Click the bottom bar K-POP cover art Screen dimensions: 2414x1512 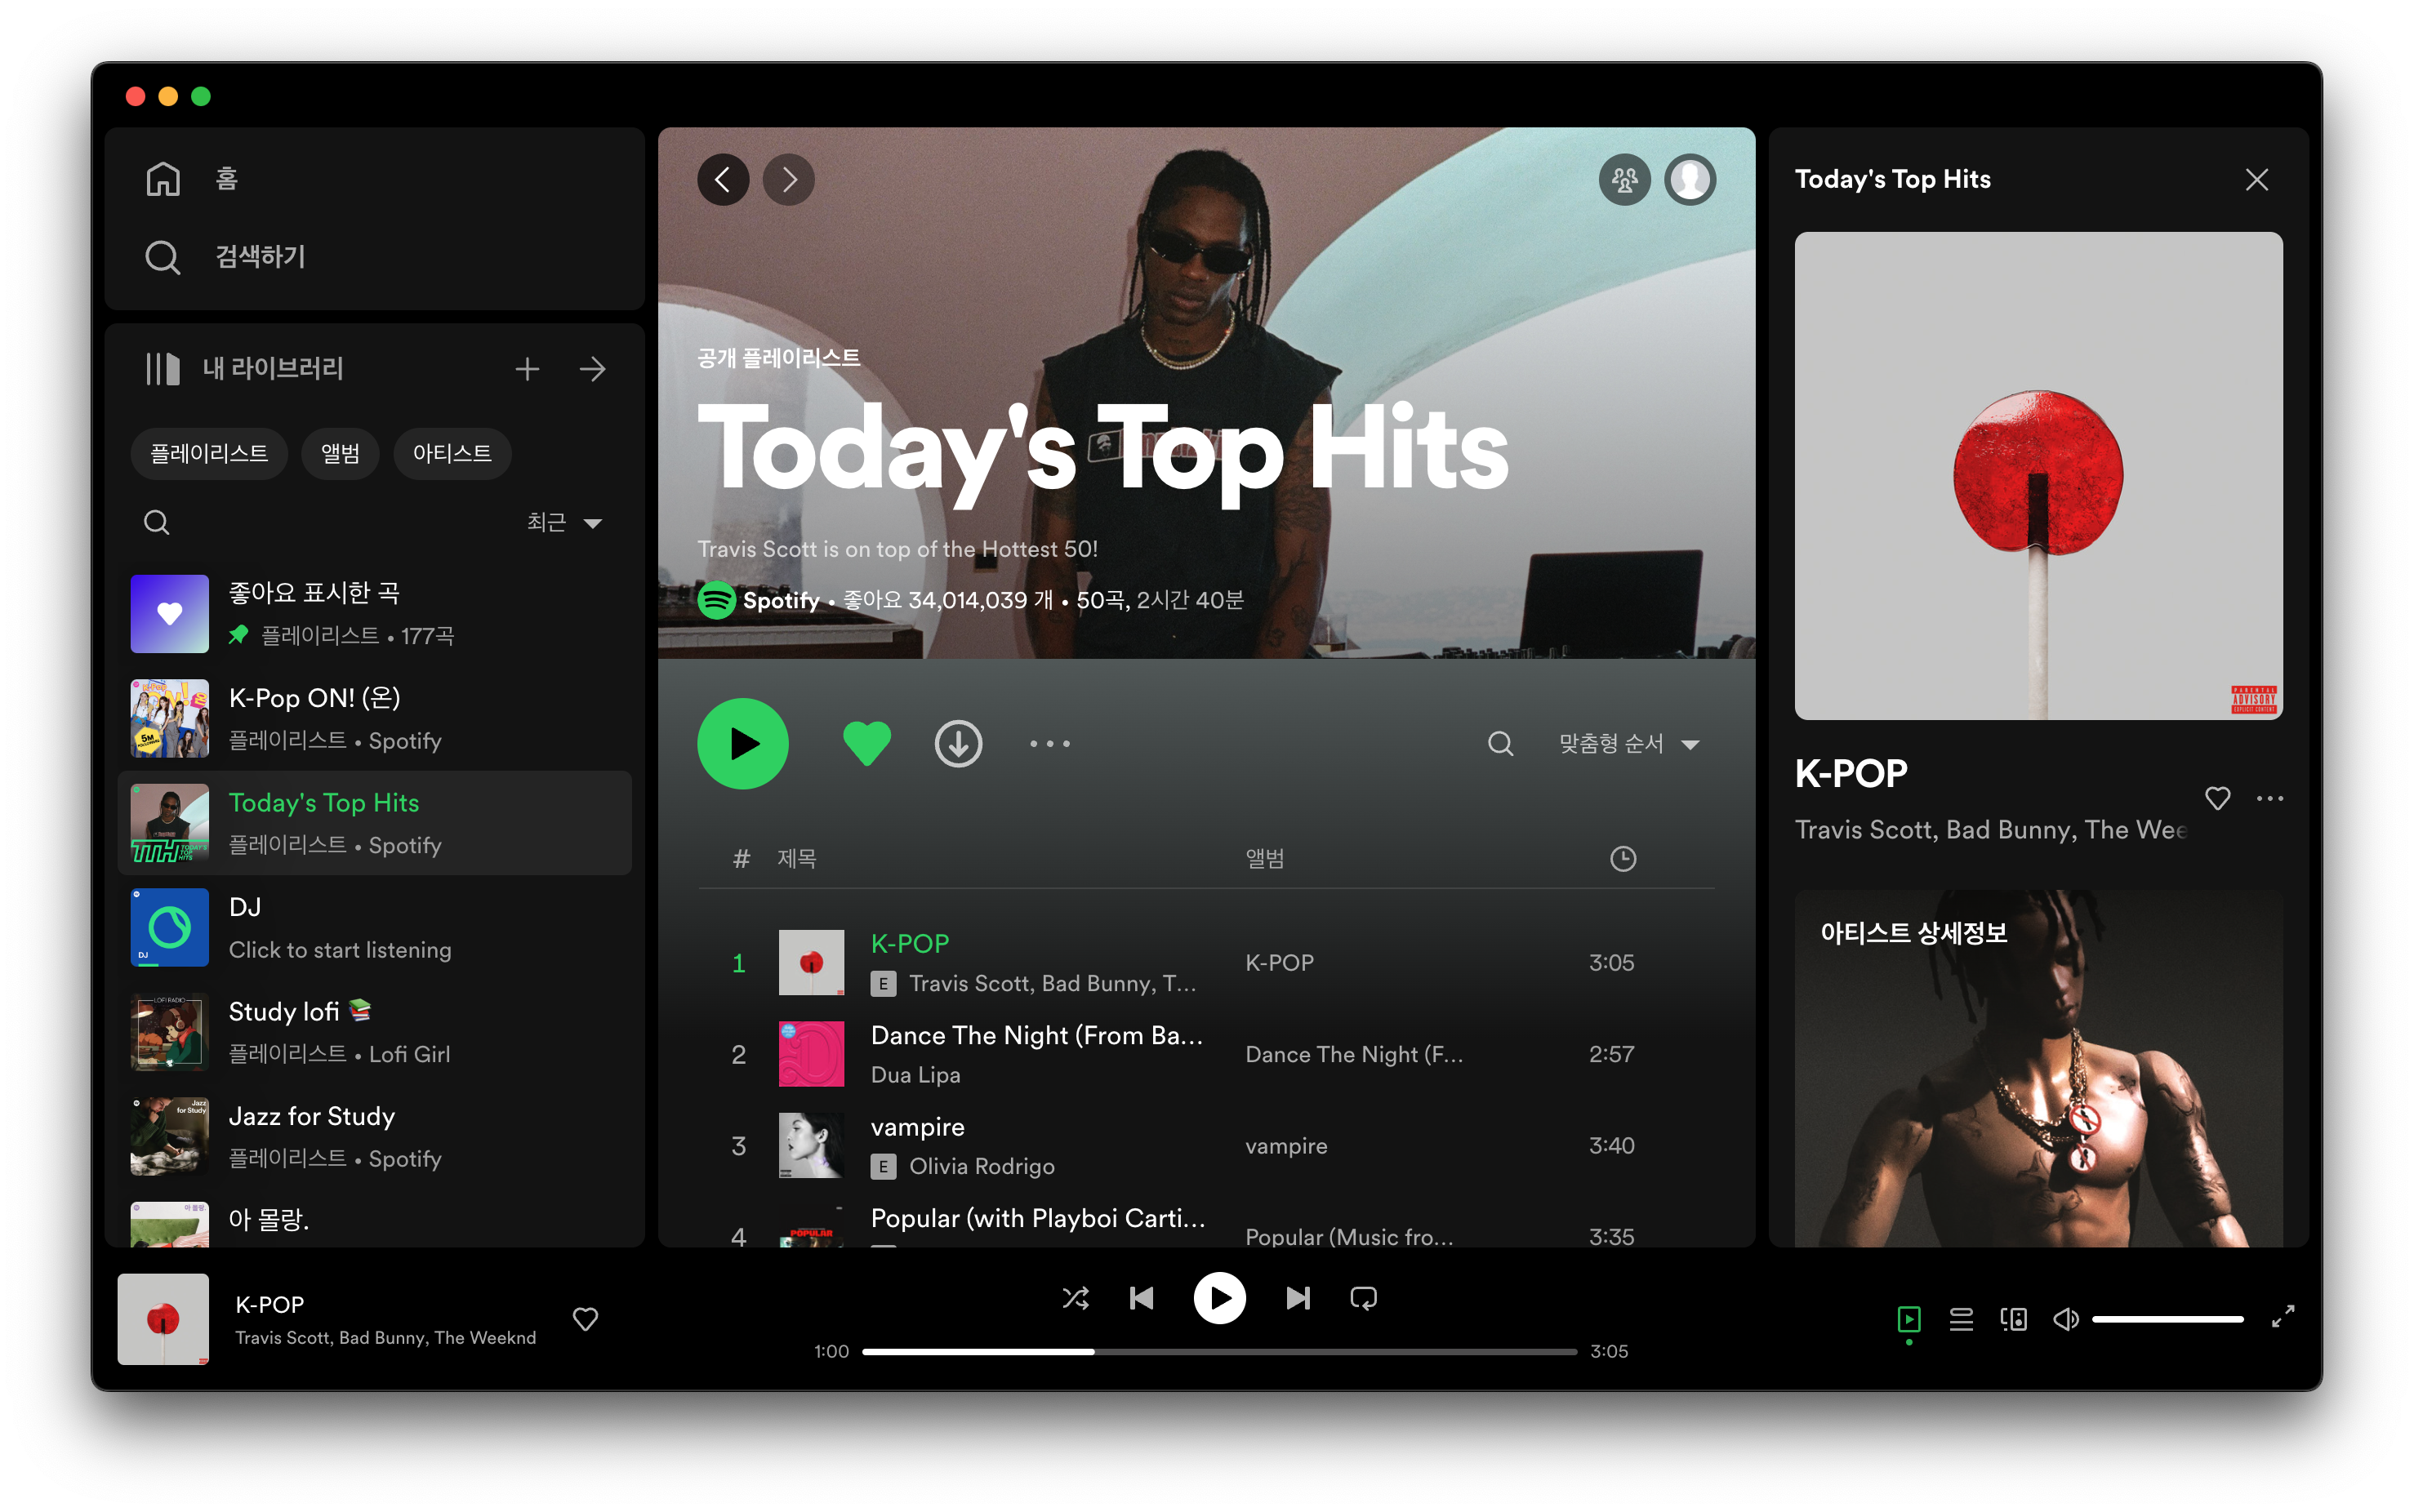coord(163,1319)
